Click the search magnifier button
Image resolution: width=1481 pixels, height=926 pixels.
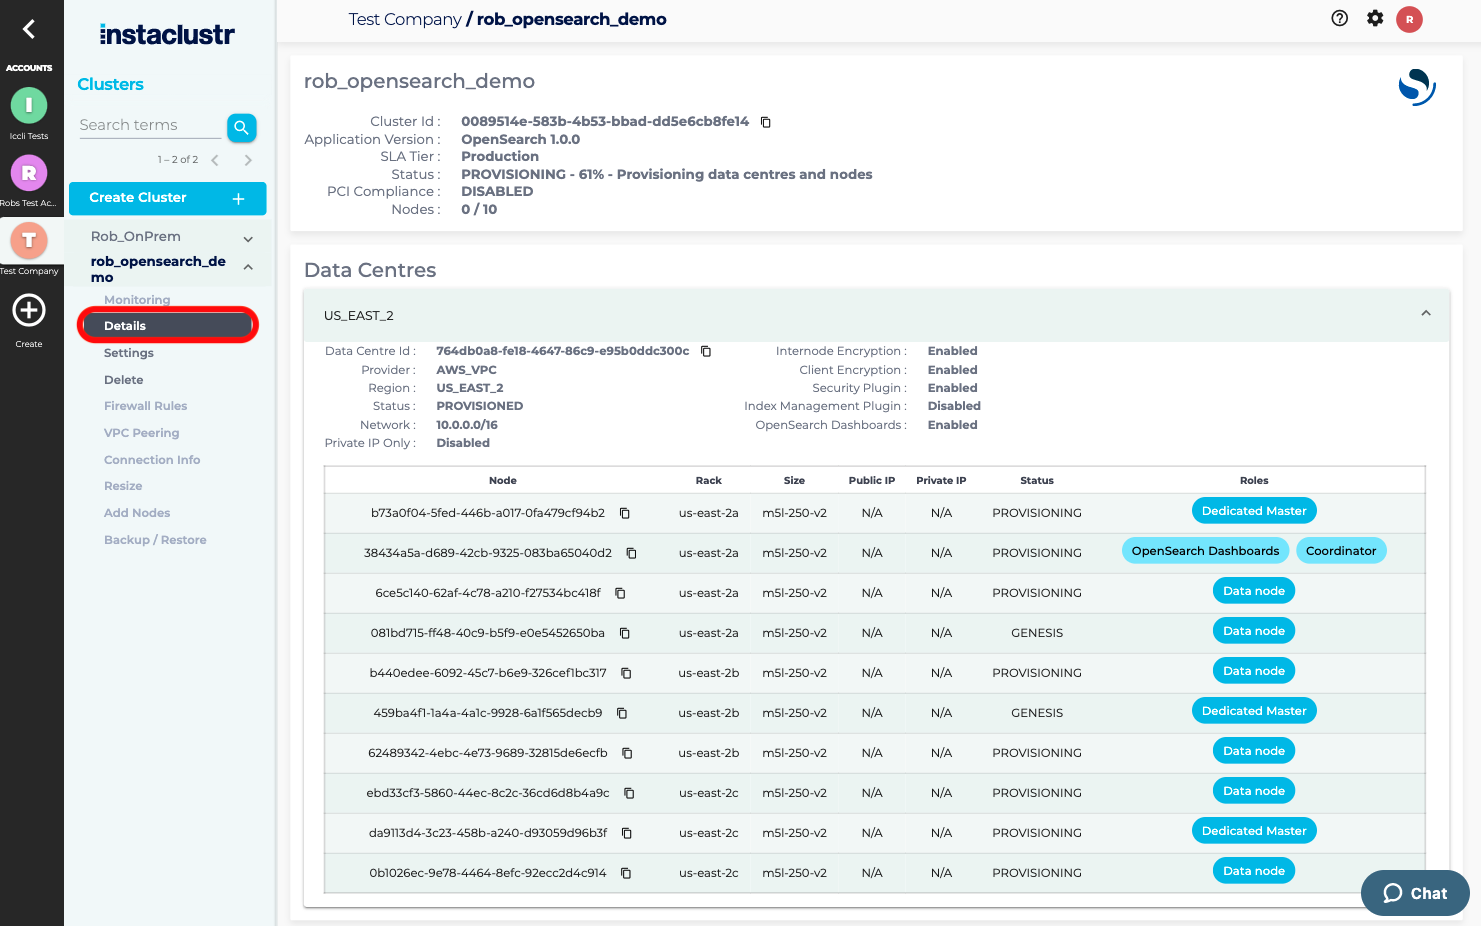[x=241, y=127]
